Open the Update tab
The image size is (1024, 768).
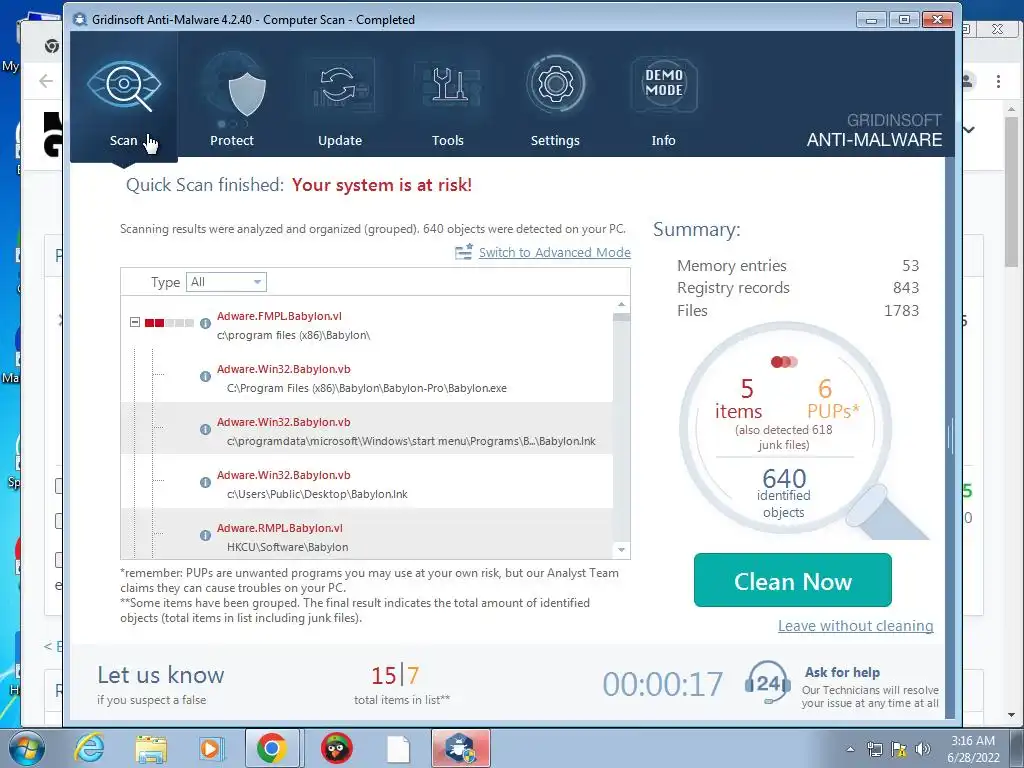340,97
